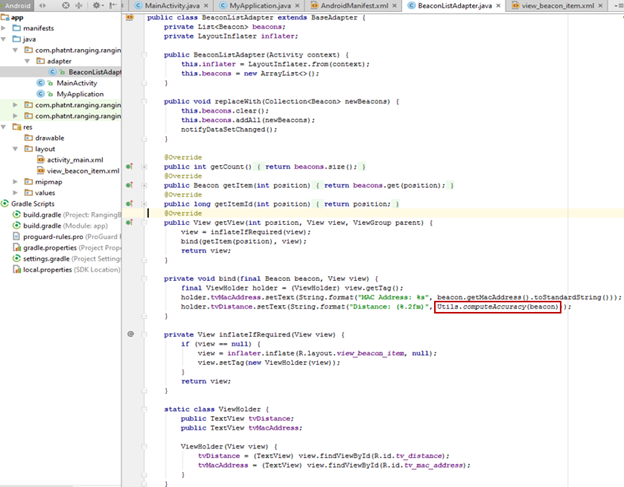Click the override gutter icon next to getItemId
This screenshot has width=624, height=487.
point(129,204)
